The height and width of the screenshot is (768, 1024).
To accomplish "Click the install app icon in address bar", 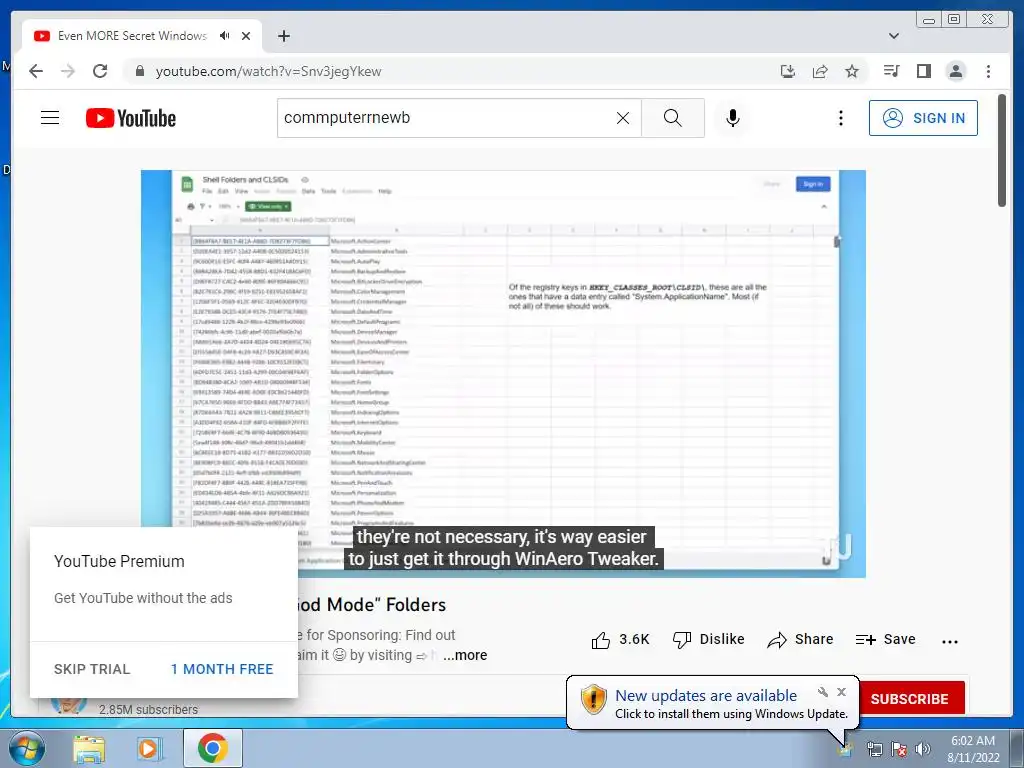I will (x=788, y=71).
